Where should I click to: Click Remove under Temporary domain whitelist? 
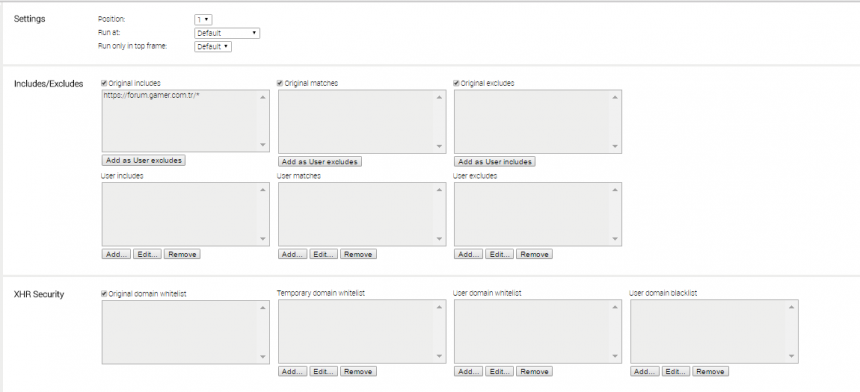click(358, 372)
